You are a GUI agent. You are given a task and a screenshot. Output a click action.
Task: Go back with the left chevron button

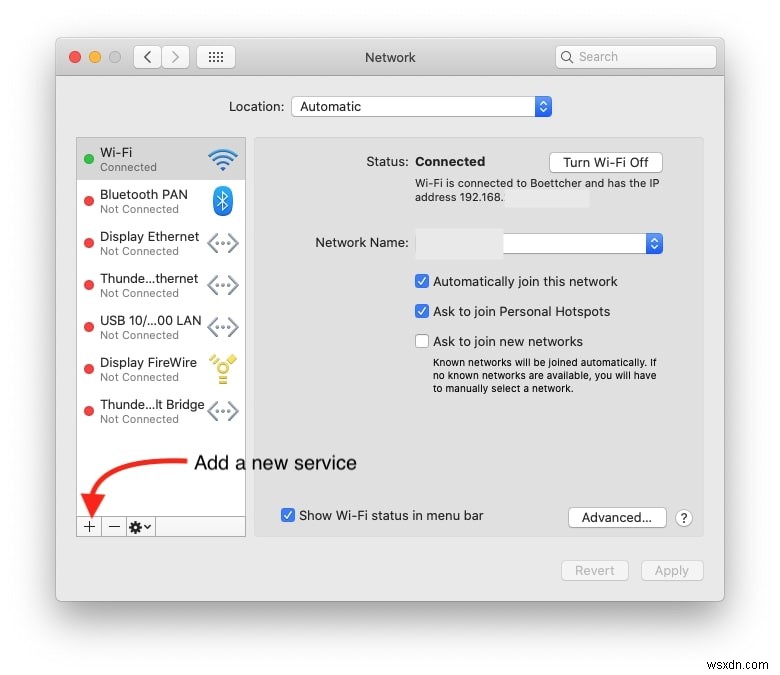tap(147, 57)
